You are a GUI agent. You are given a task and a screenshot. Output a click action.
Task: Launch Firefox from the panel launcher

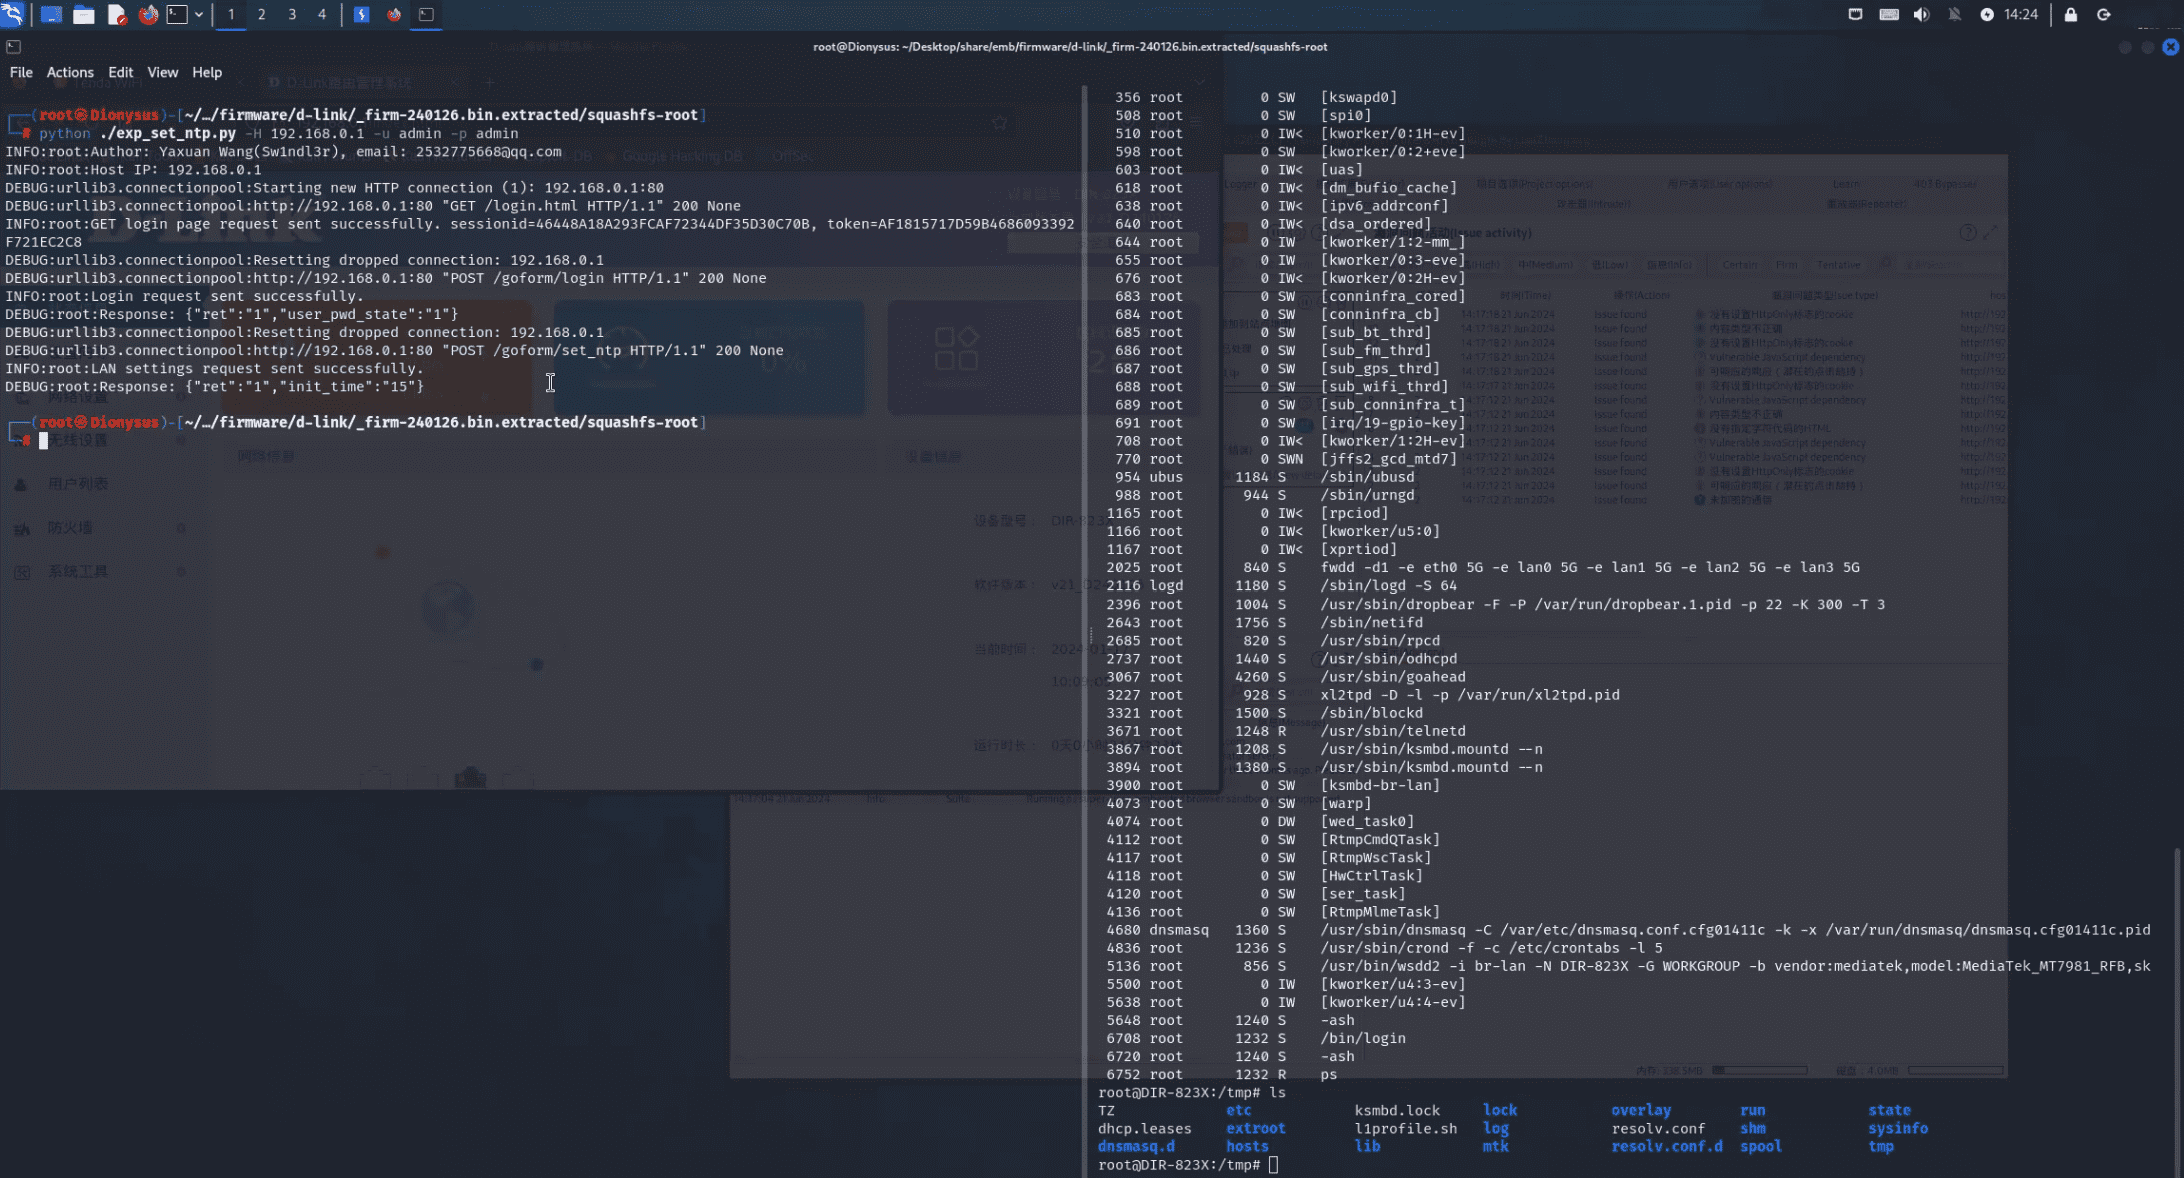[x=148, y=14]
